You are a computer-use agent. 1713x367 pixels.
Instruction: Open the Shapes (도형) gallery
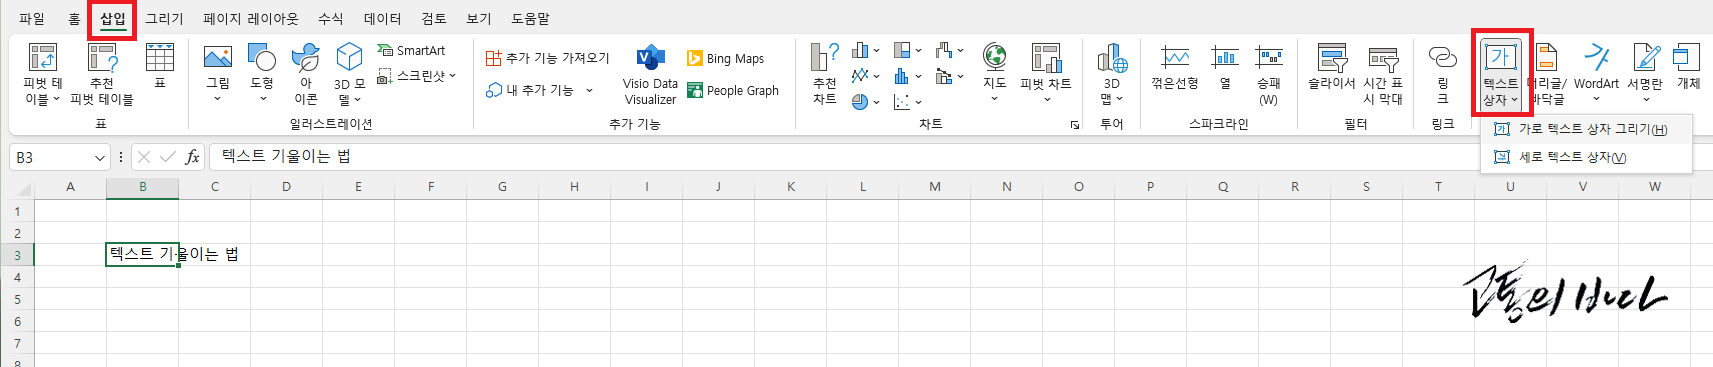pos(262,74)
